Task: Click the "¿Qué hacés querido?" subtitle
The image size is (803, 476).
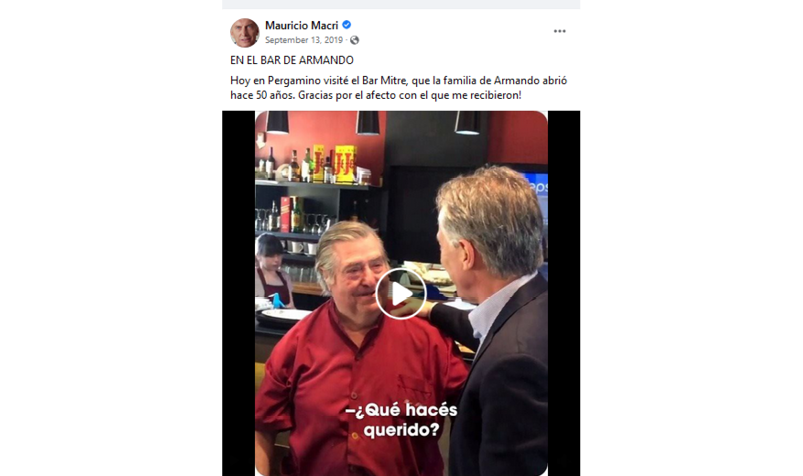Action: coord(402,420)
